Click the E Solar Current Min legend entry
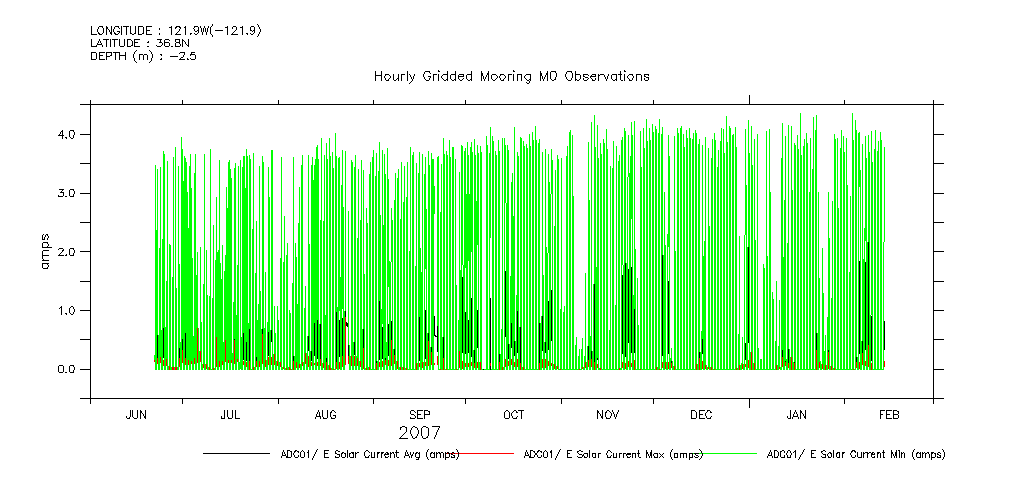 tap(855, 454)
